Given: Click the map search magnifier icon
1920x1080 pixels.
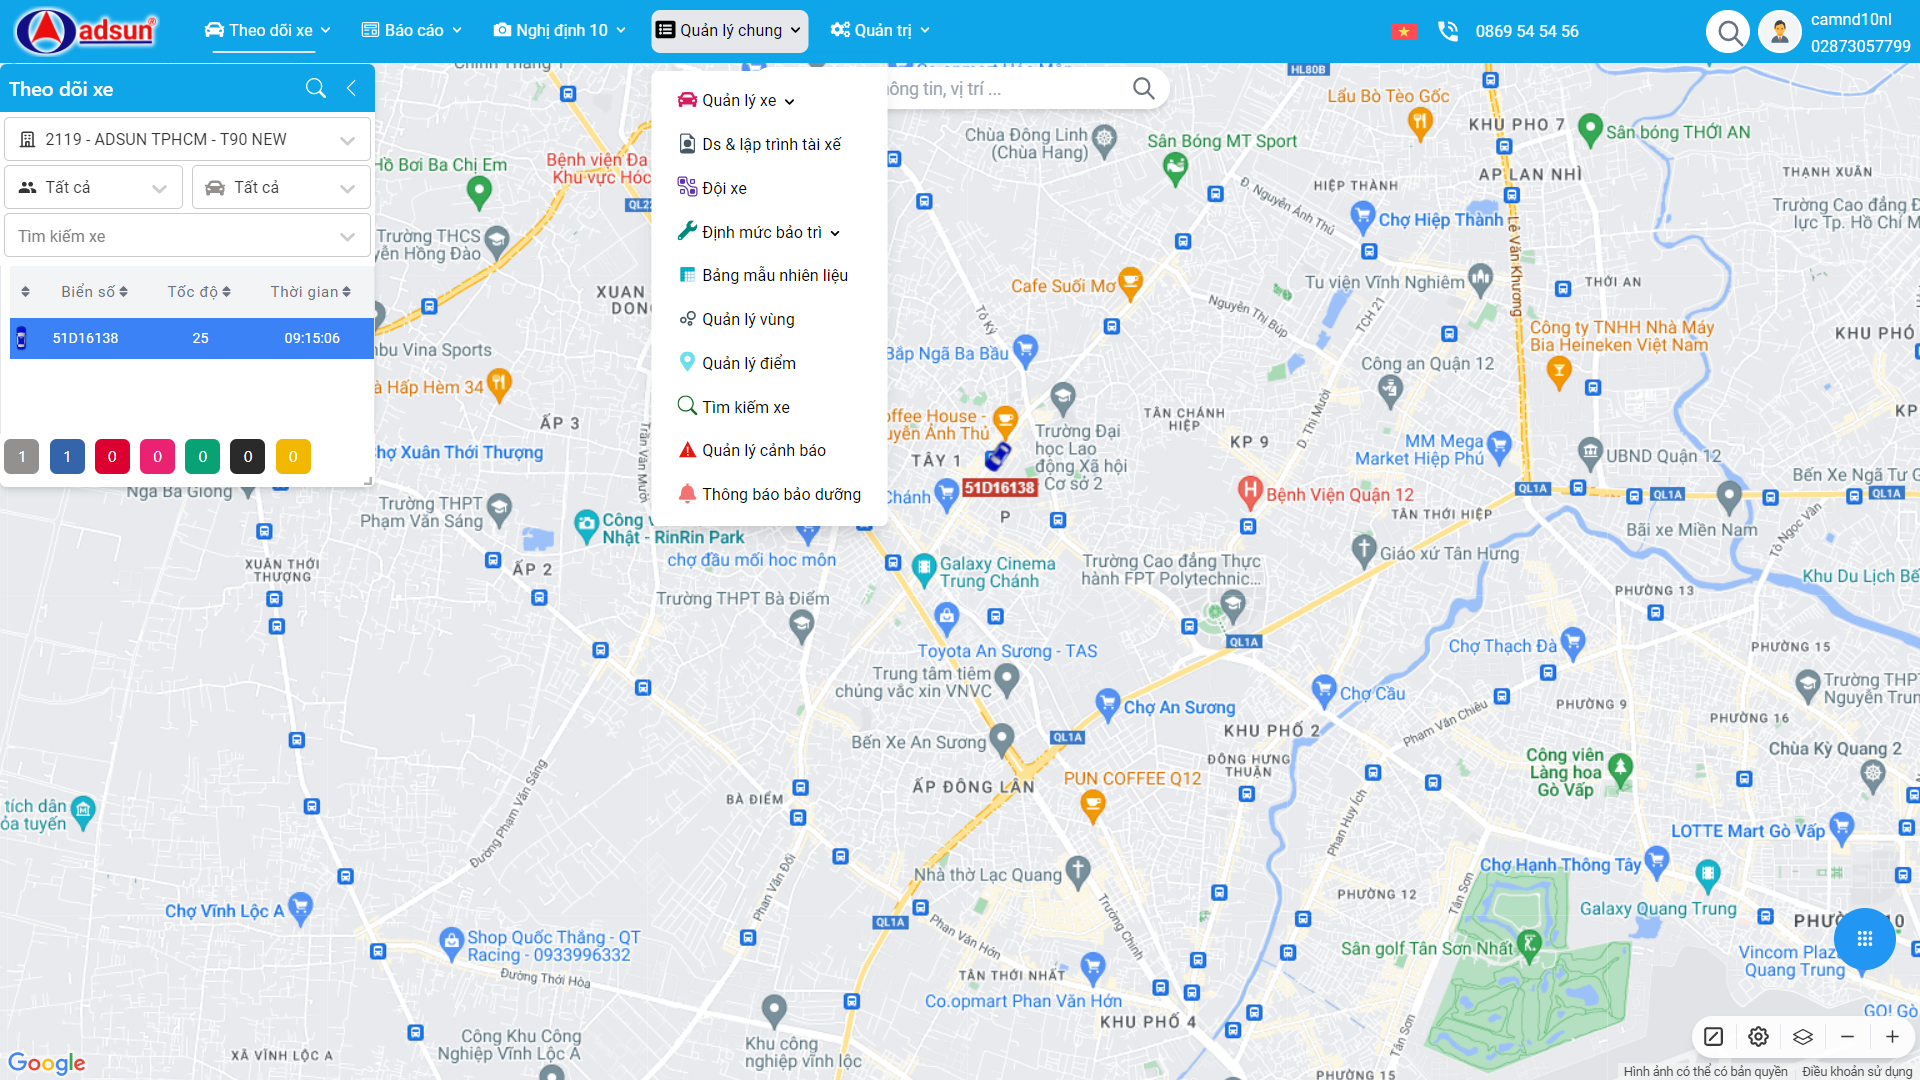Looking at the screenshot, I should pyautogui.click(x=1143, y=89).
